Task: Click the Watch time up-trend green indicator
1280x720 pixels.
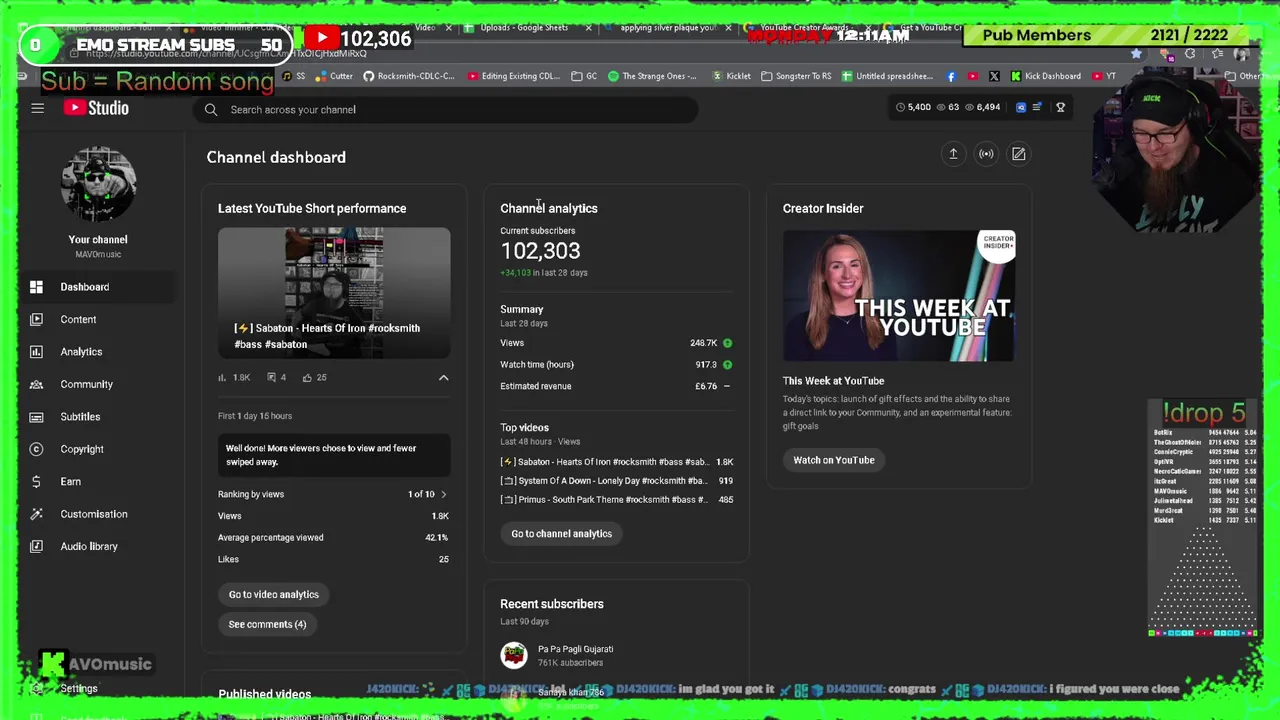Action: (x=727, y=365)
